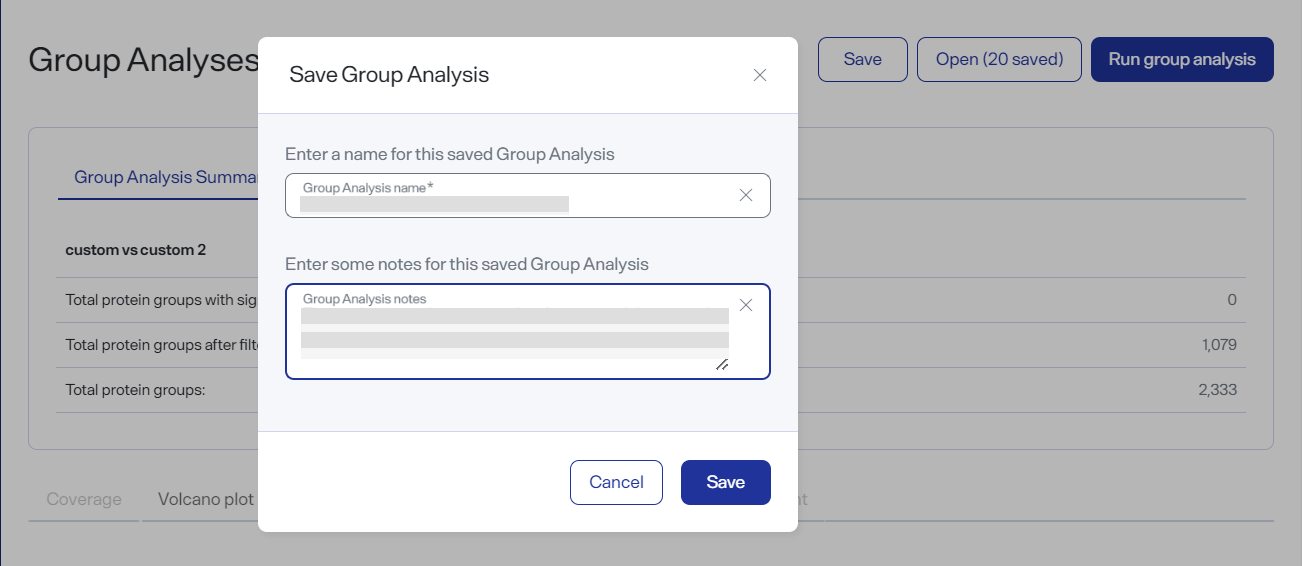Viewport: 1302px width, 566px height.
Task: Click the notes textarea resize handle
Action: (722, 364)
